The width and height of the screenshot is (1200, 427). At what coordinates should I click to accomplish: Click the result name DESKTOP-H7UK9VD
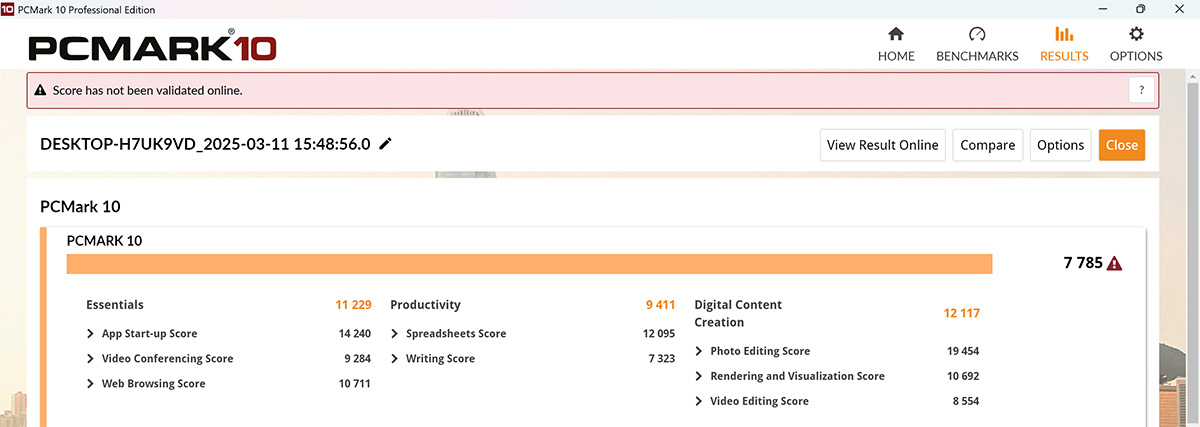tap(205, 144)
